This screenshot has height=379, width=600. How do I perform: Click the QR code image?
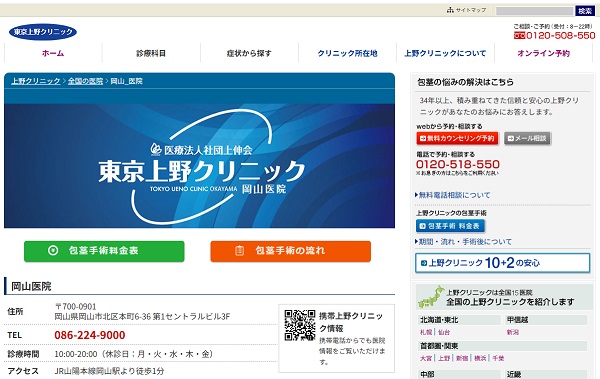(300, 325)
